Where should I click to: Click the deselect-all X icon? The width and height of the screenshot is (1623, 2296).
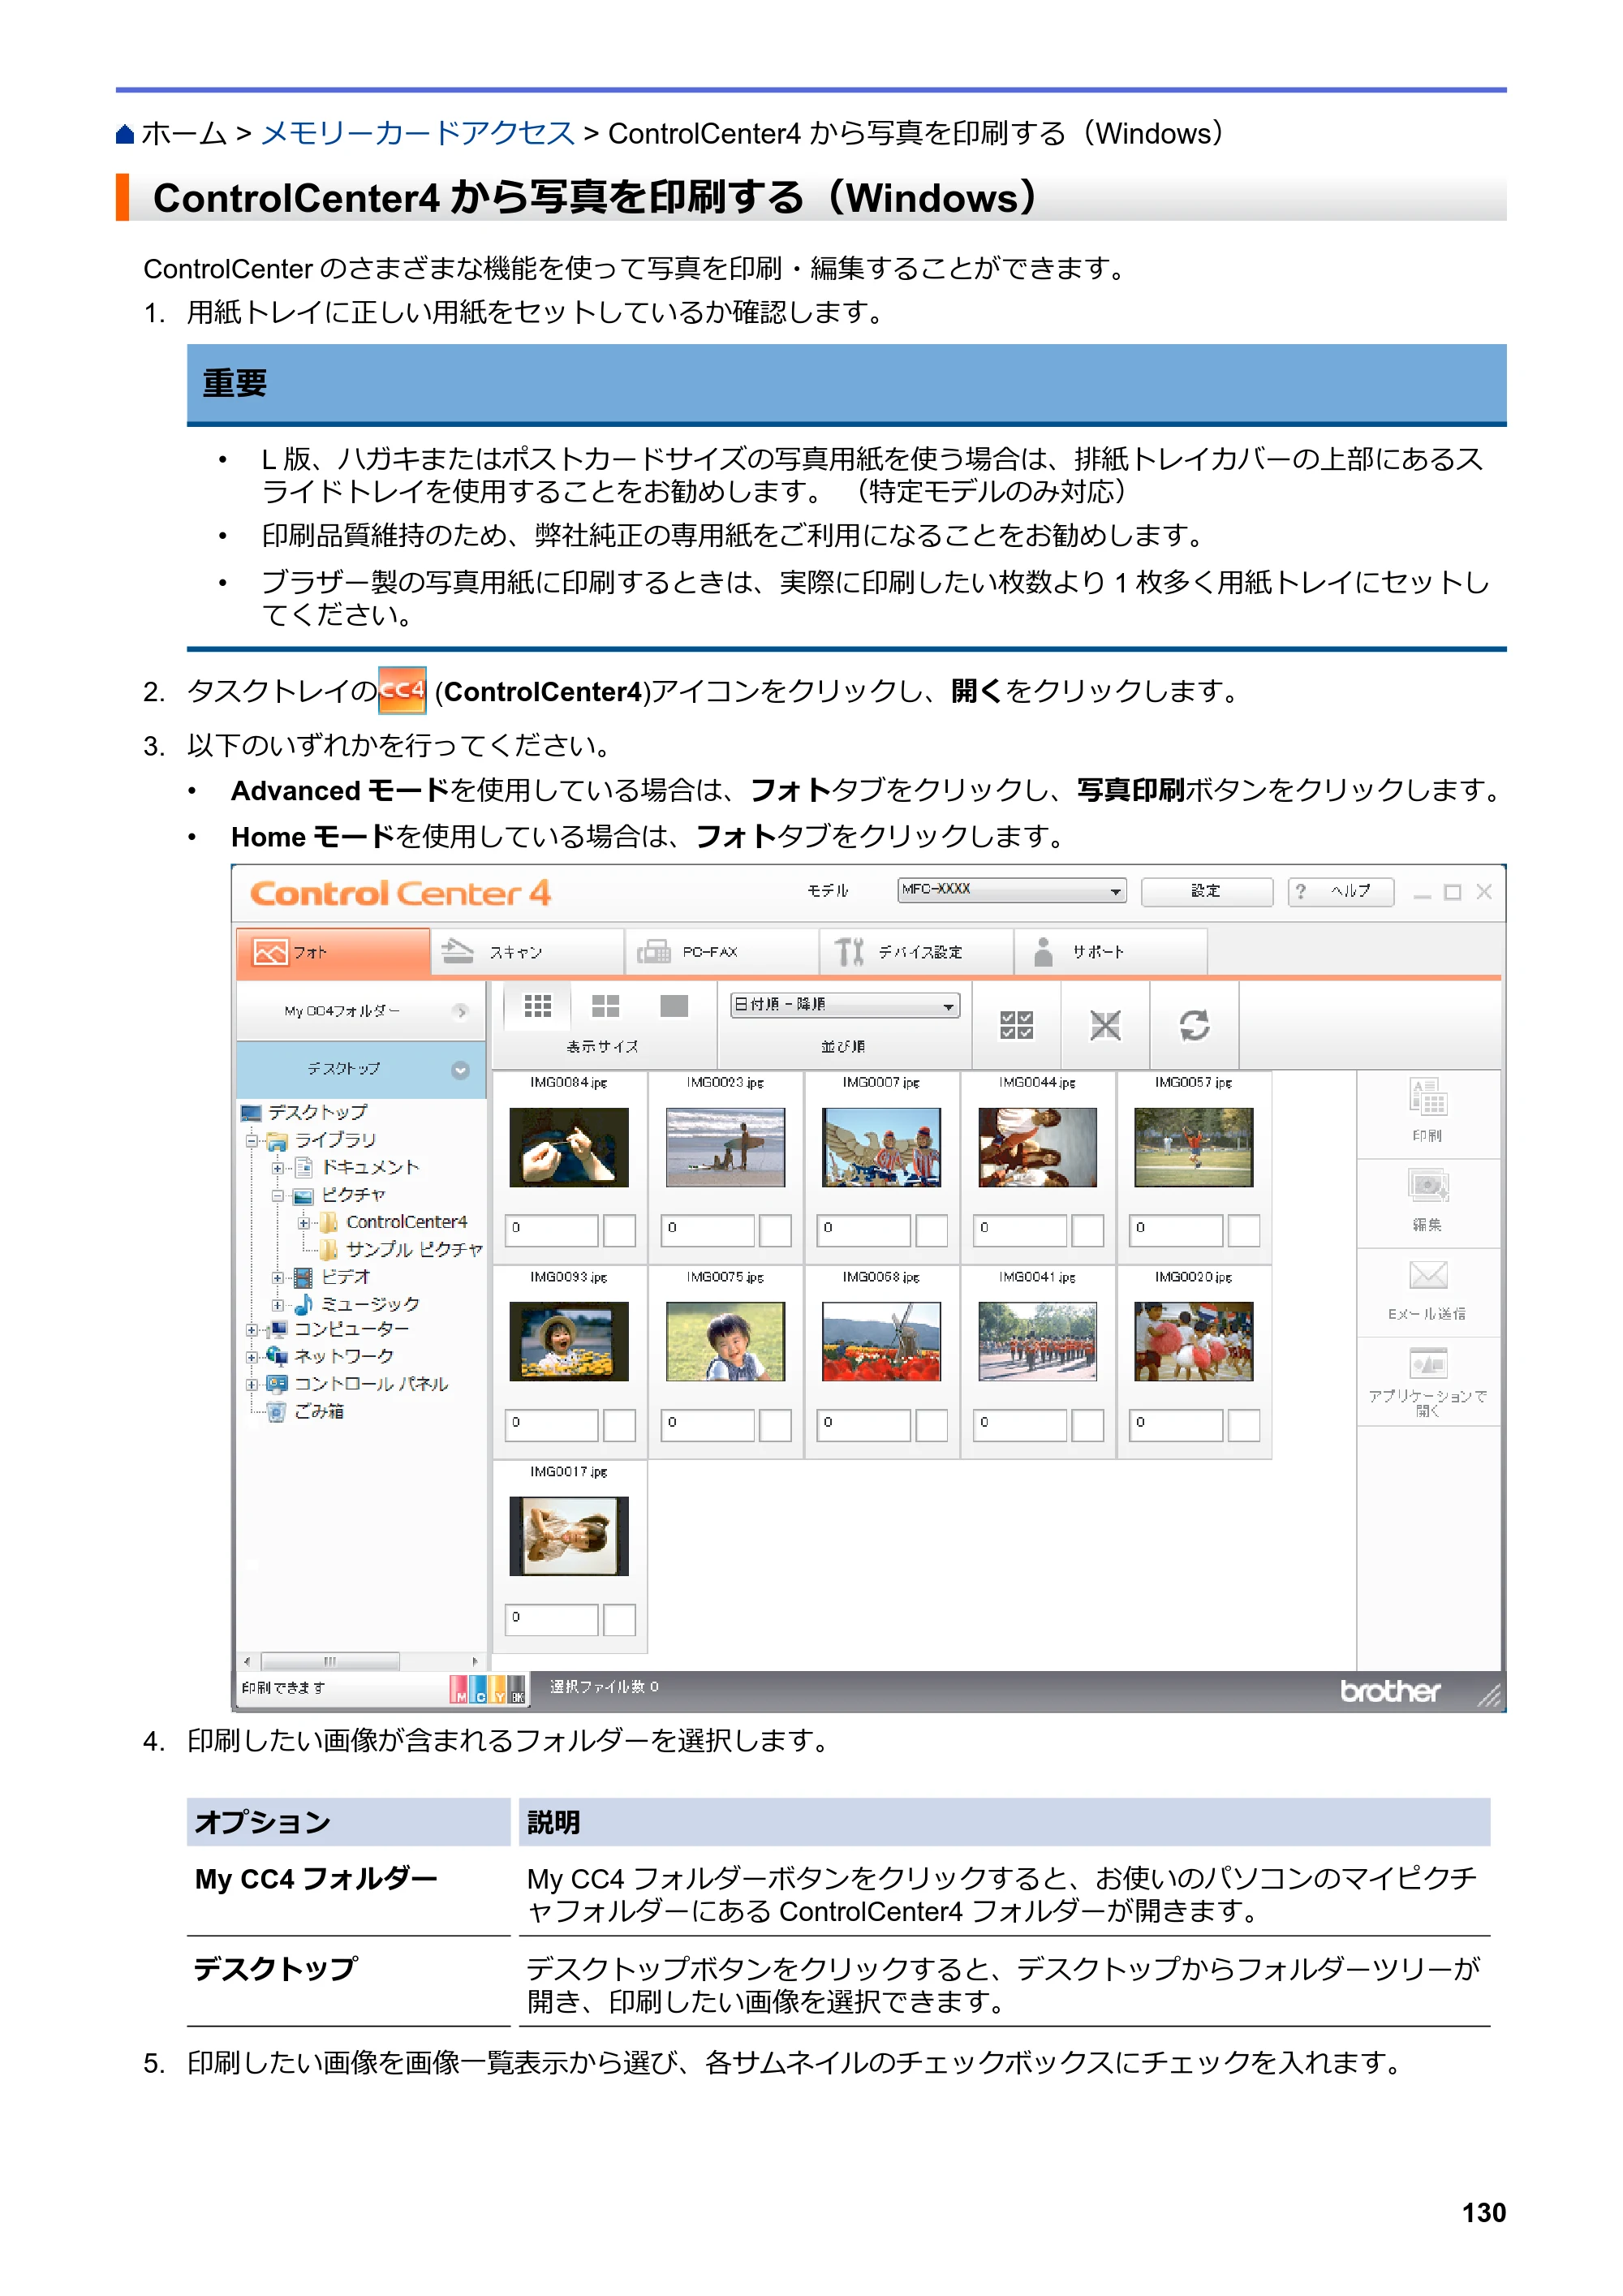point(1105,1025)
